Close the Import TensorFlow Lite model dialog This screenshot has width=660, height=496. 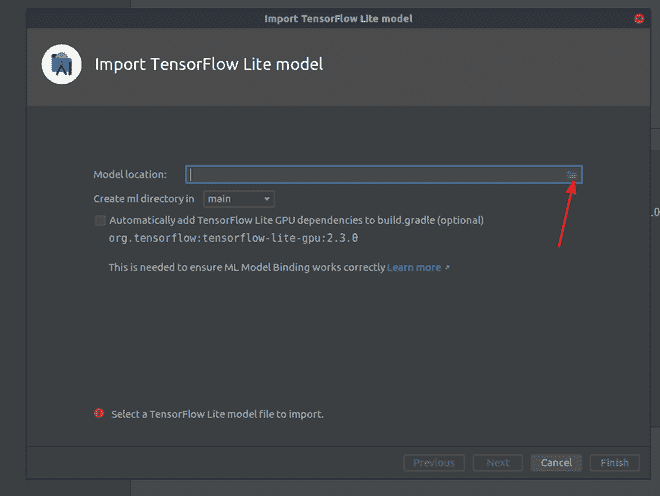(639, 18)
